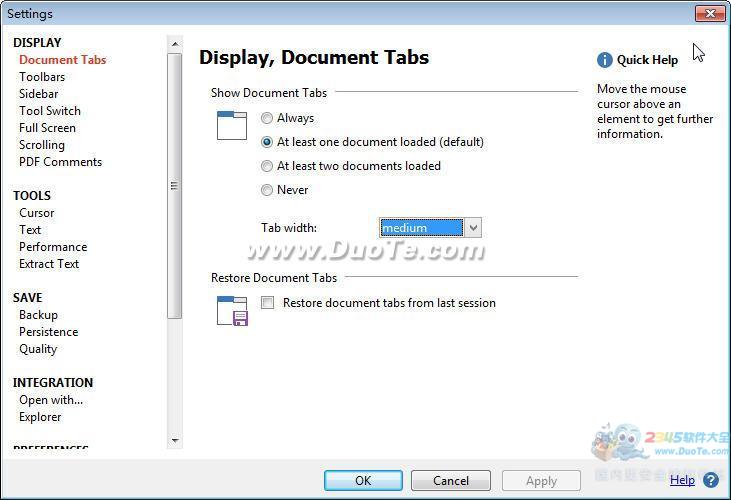
Task: Click the sidebar scrollbar down arrow
Action: coord(175,440)
